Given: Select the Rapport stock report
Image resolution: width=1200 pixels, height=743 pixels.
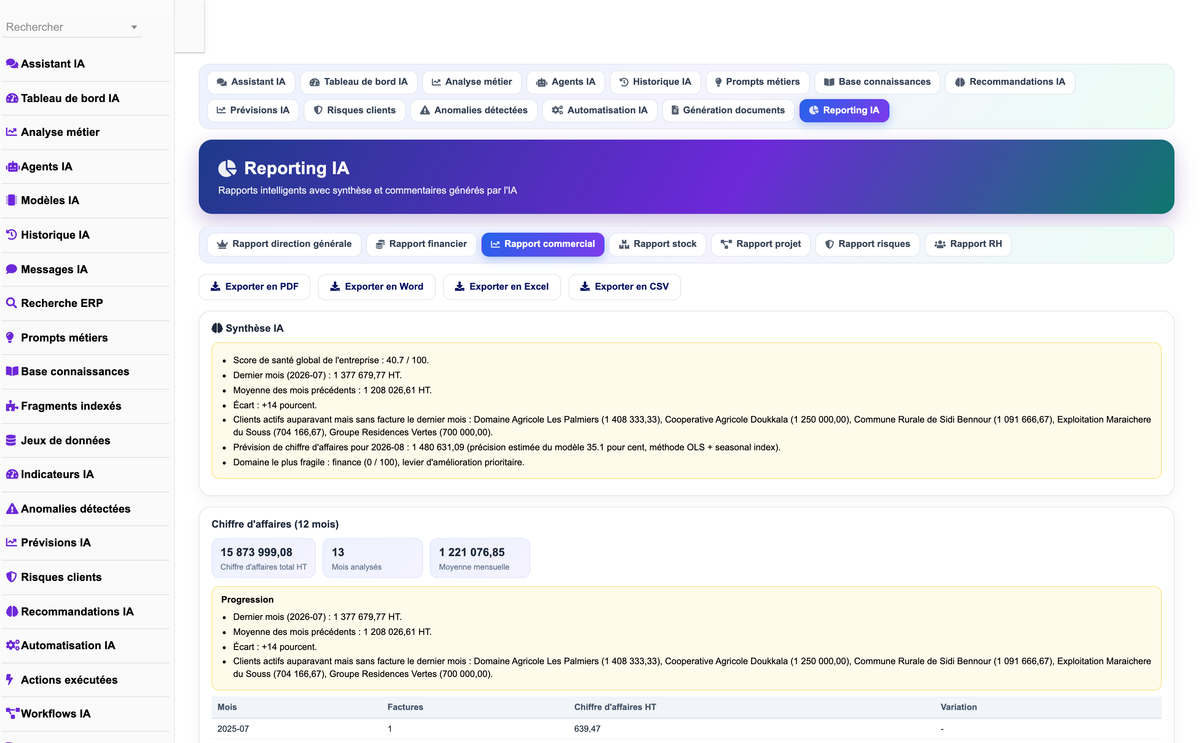Looking at the screenshot, I should (658, 244).
